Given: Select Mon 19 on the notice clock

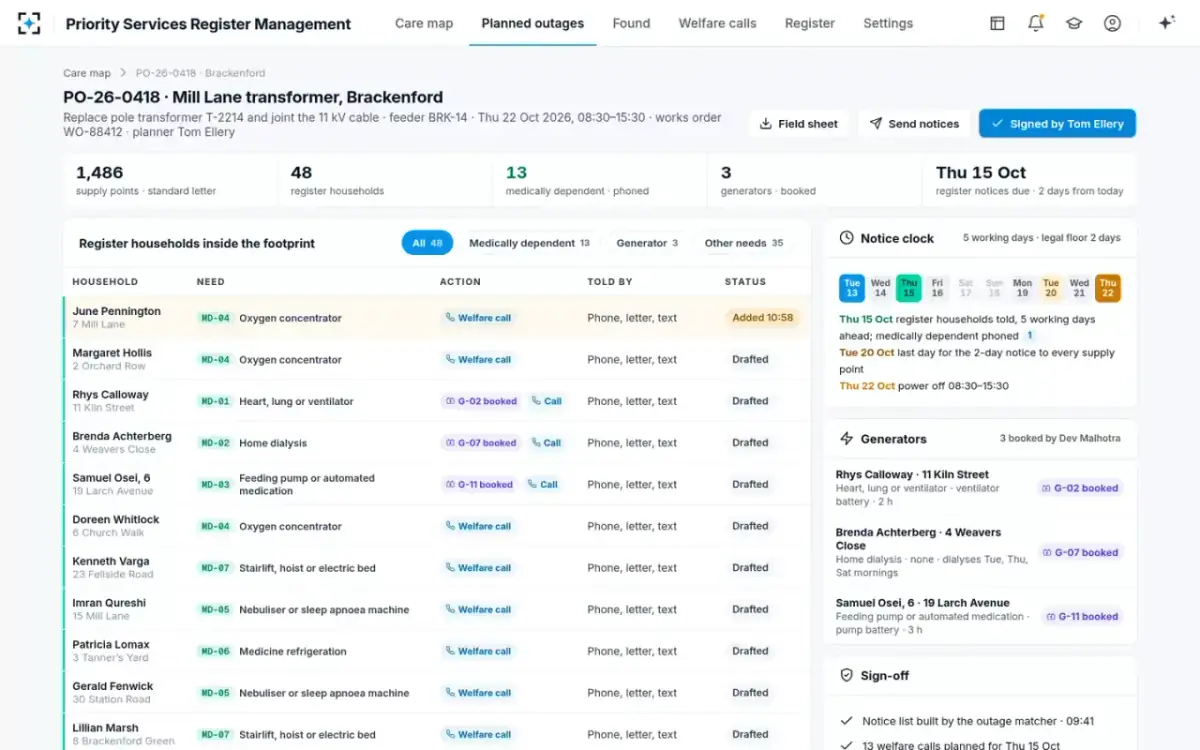Looking at the screenshot, I should tap(1023, 288).
